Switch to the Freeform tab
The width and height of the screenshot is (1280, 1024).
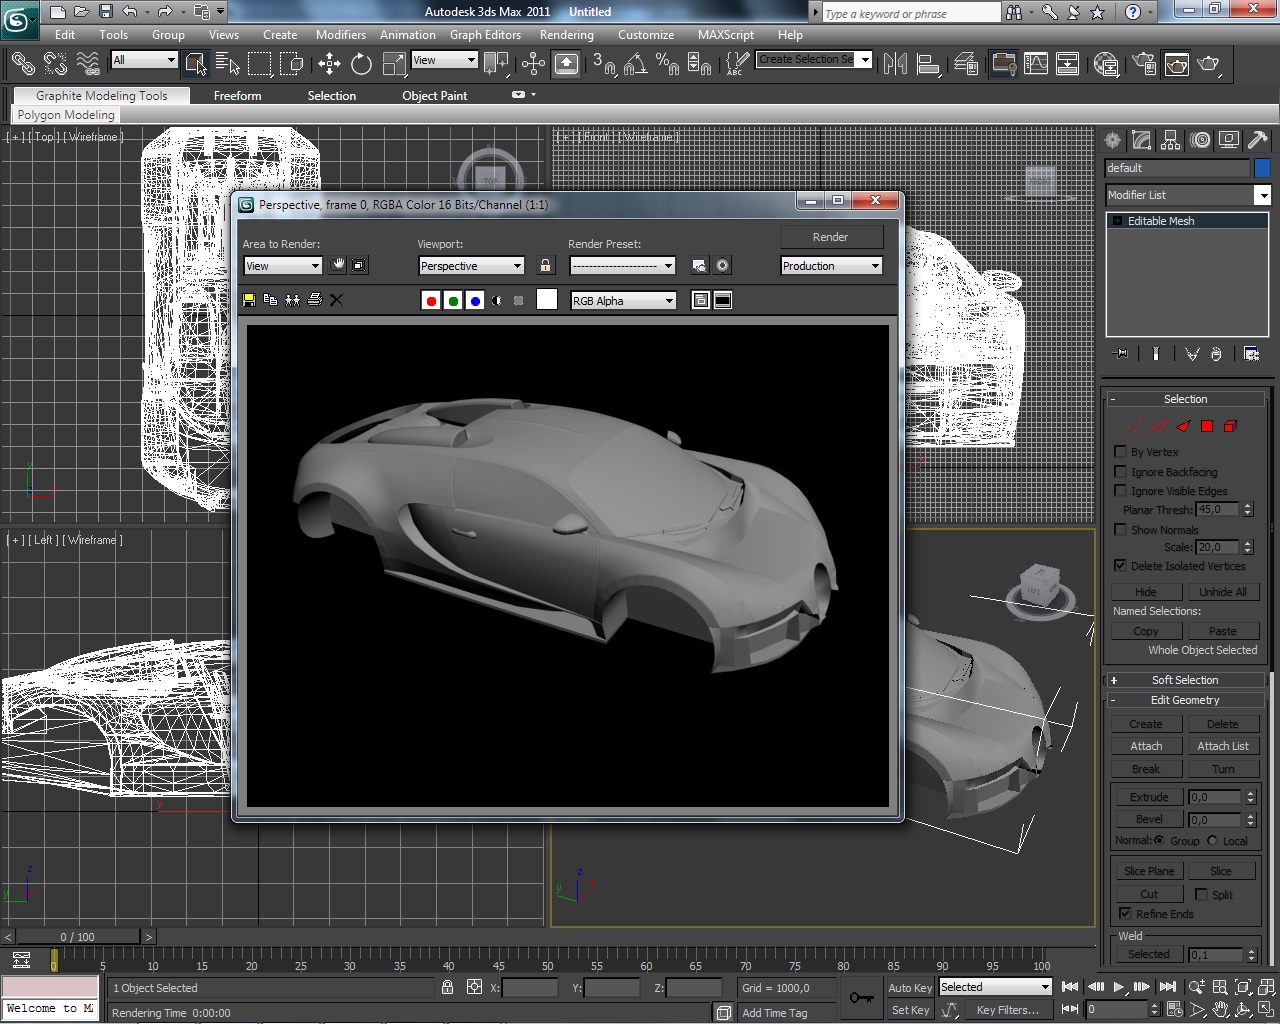(237, 96)
